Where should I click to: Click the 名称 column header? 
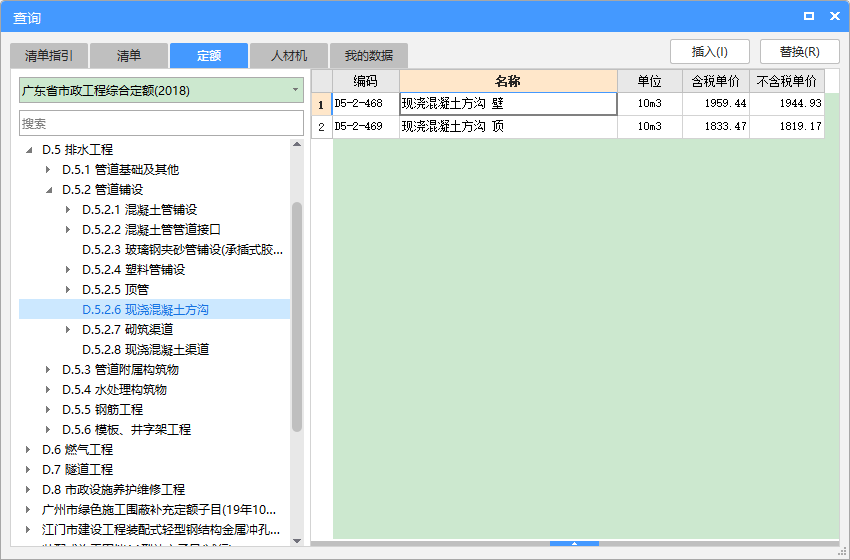(508, 81)
